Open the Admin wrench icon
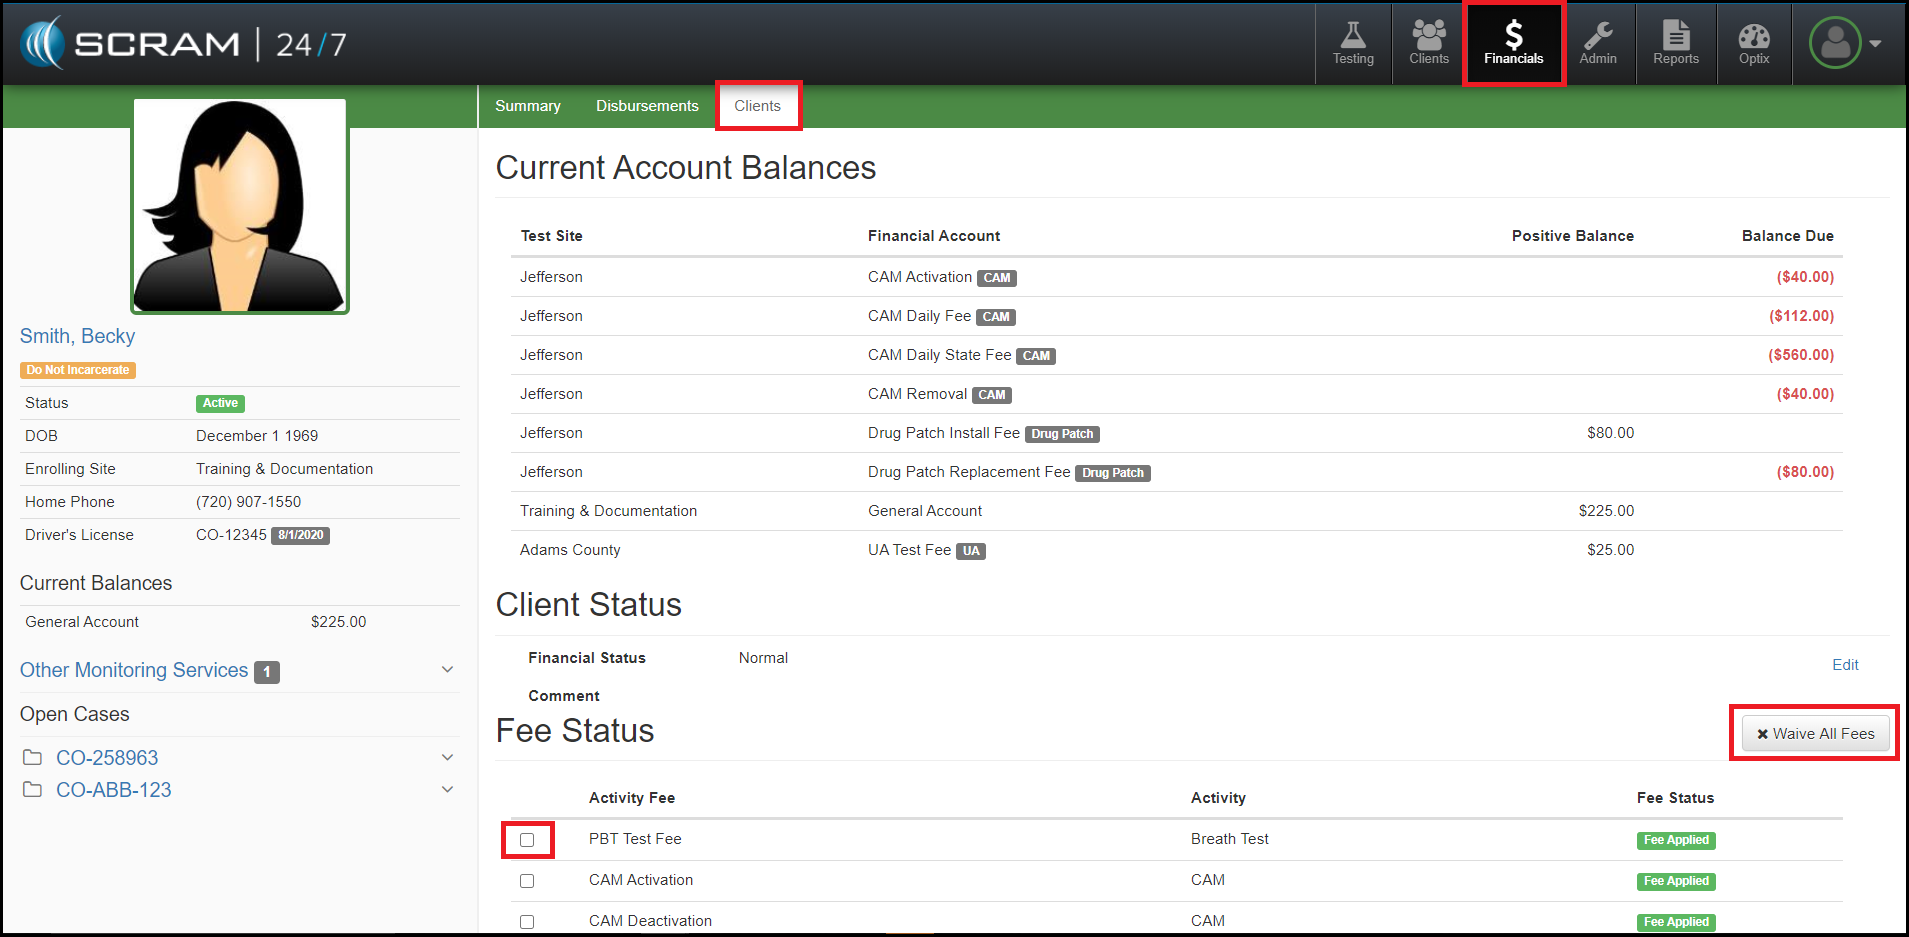Image resolution: width=1909 pixels, height=937 pixels. click(1597, 44)
